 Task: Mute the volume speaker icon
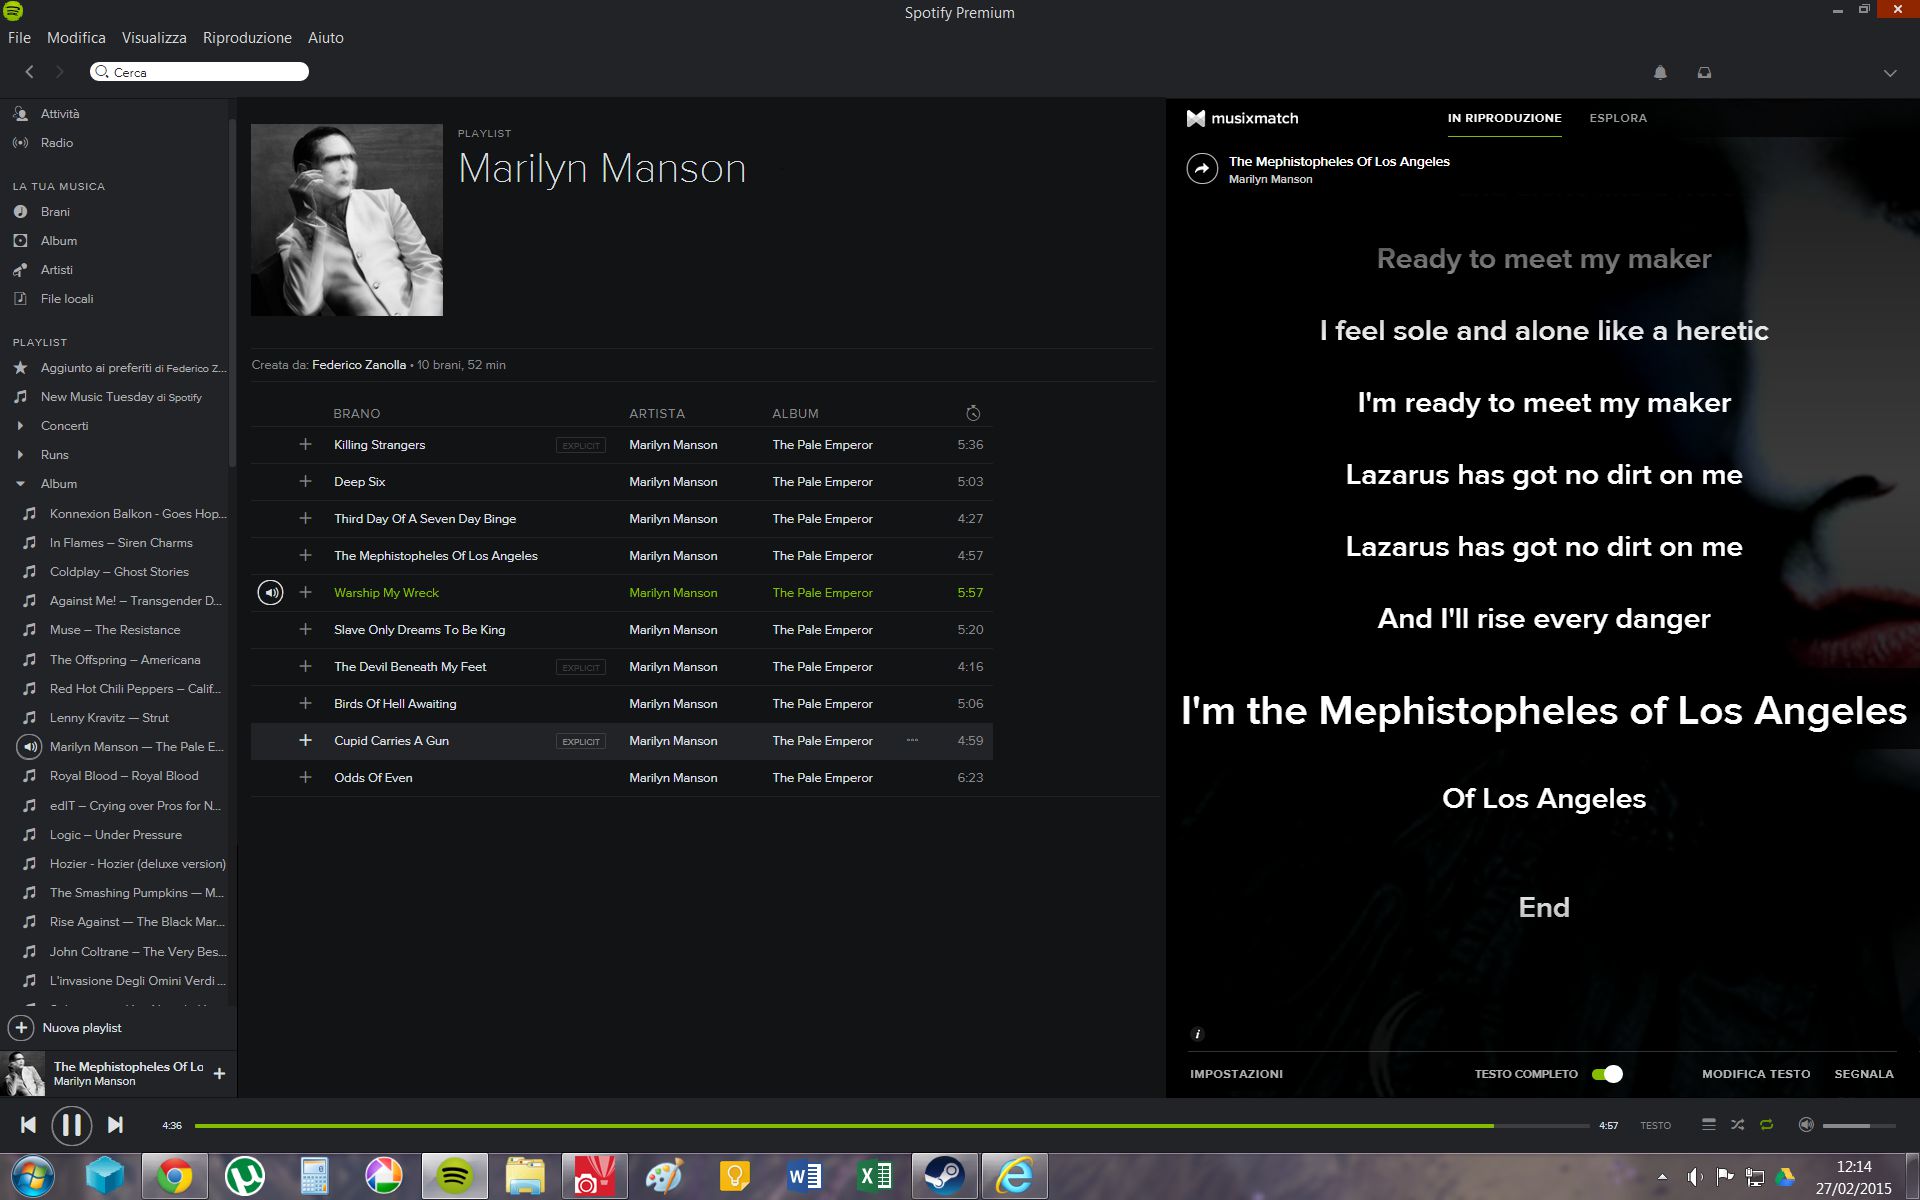coord(1805,1125)
